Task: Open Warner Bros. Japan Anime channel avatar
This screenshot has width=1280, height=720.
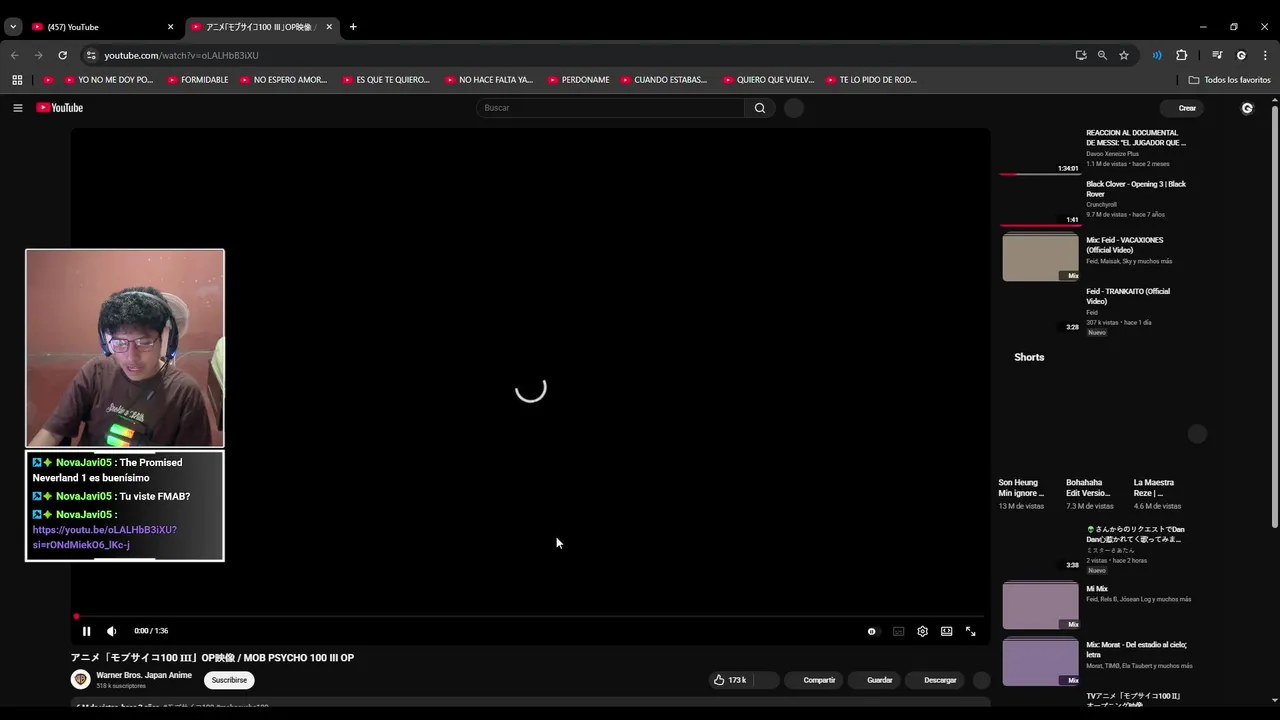Action: 80,680
